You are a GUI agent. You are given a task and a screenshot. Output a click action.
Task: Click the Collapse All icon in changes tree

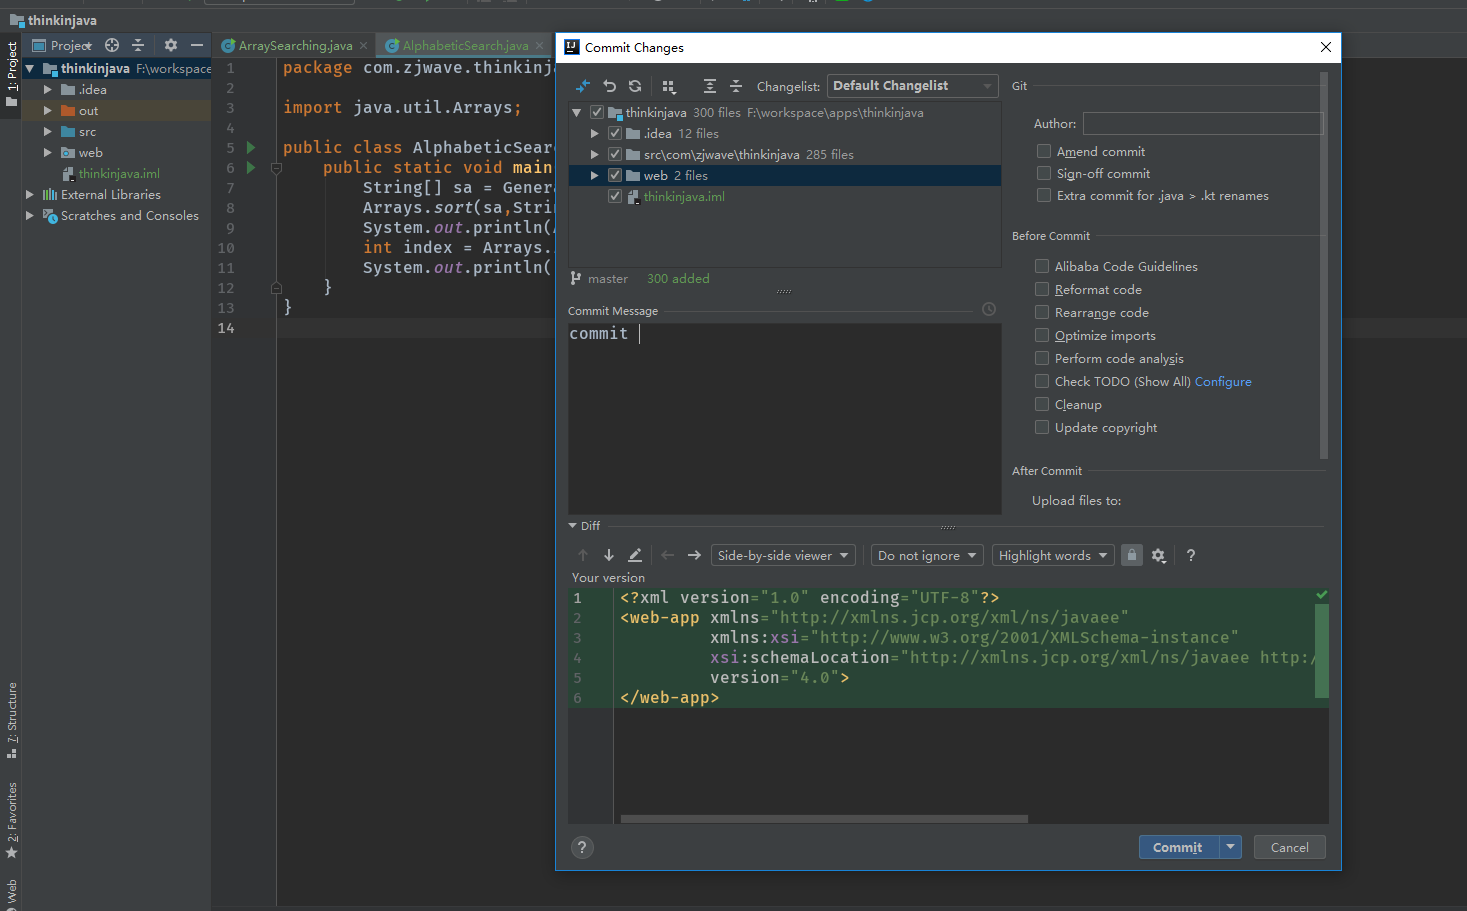[x=736, y=86]
